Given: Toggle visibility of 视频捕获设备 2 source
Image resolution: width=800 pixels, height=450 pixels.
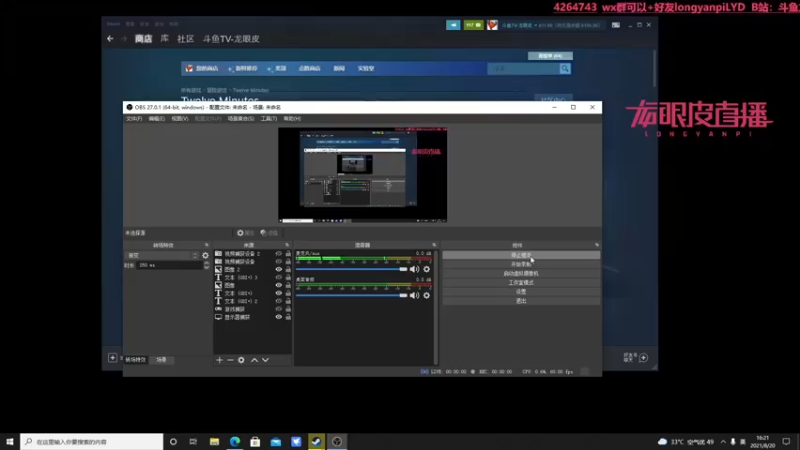Looking at the screenshot, I should [279, 253].
